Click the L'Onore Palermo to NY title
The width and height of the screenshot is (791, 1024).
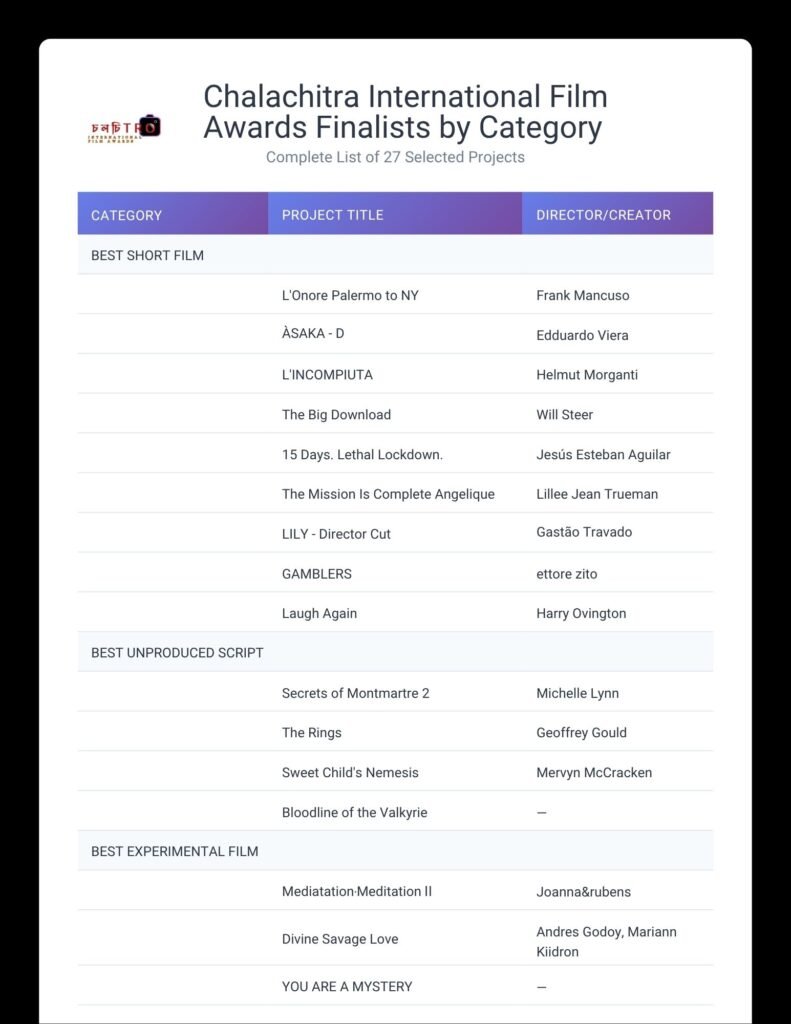pos(350,295)
